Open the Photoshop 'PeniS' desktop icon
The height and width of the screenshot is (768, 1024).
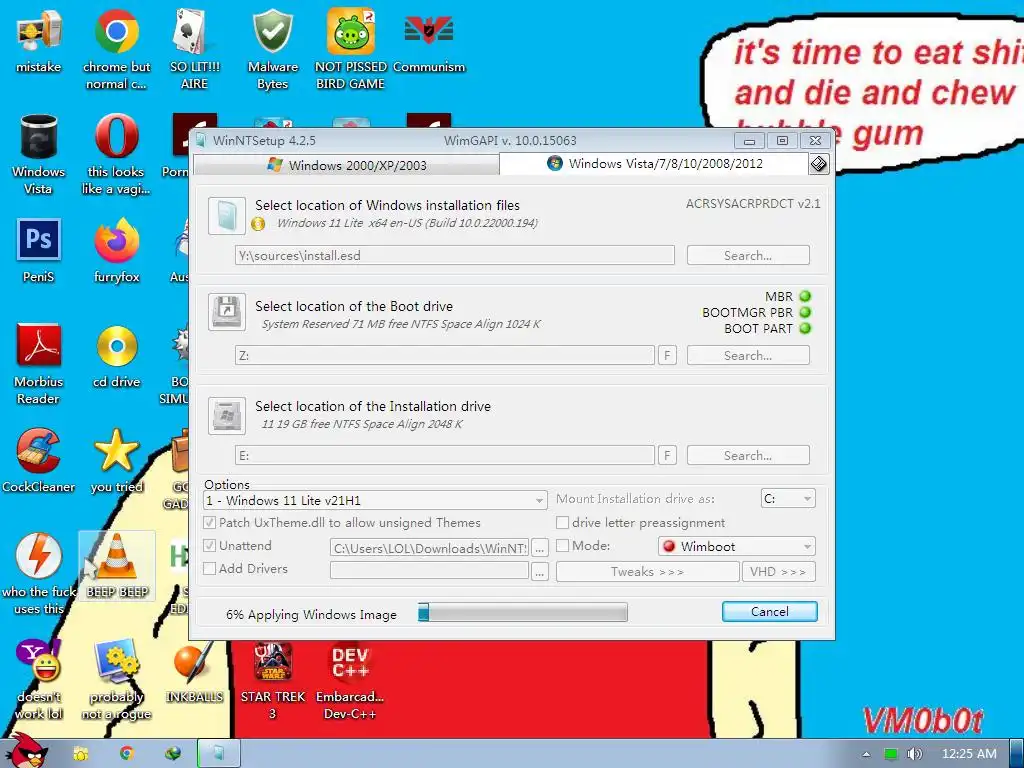point(39,251)
